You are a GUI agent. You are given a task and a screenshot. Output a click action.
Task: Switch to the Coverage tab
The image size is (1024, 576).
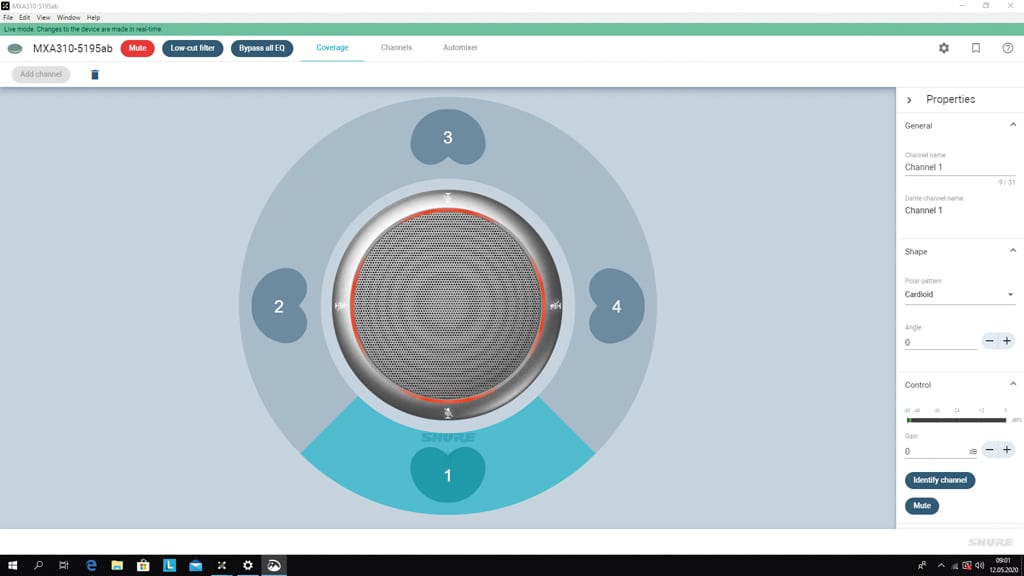point(332,48)
